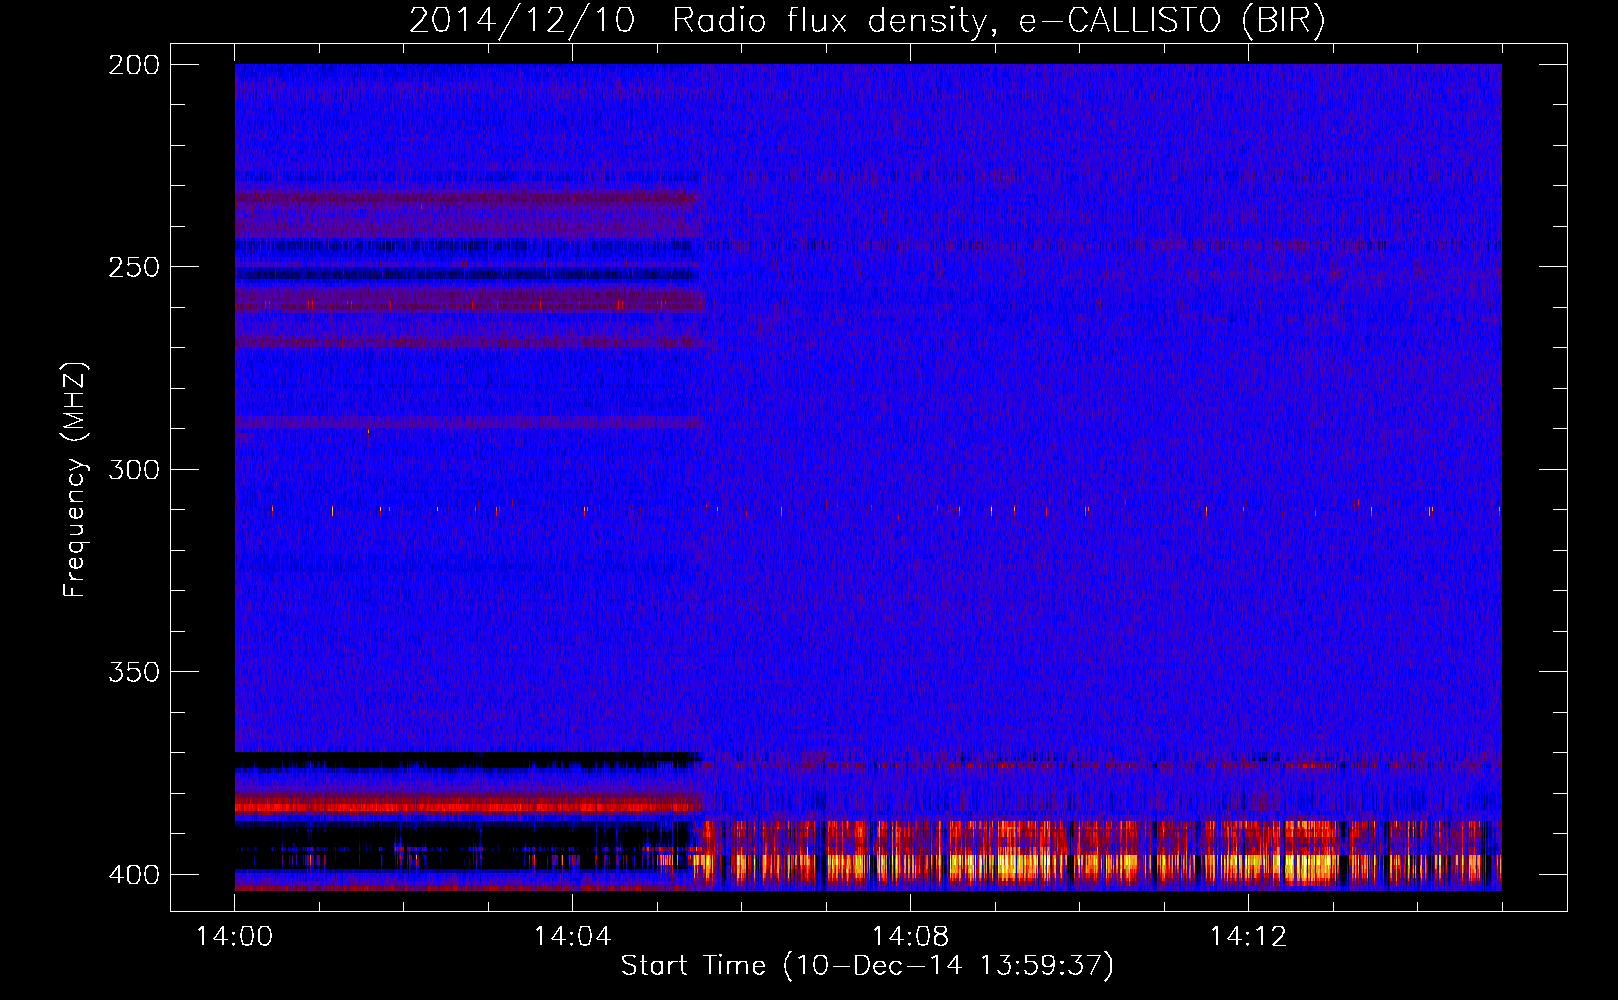Click the 300 frequency tick label

click(133, 470)
